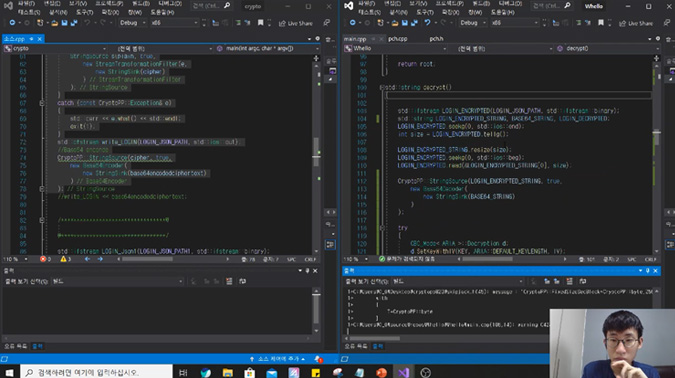This screenshot has width=675, height=378.
Task: Click the Windows Start button
Action: pyautogui.click(x=9, y=372)
